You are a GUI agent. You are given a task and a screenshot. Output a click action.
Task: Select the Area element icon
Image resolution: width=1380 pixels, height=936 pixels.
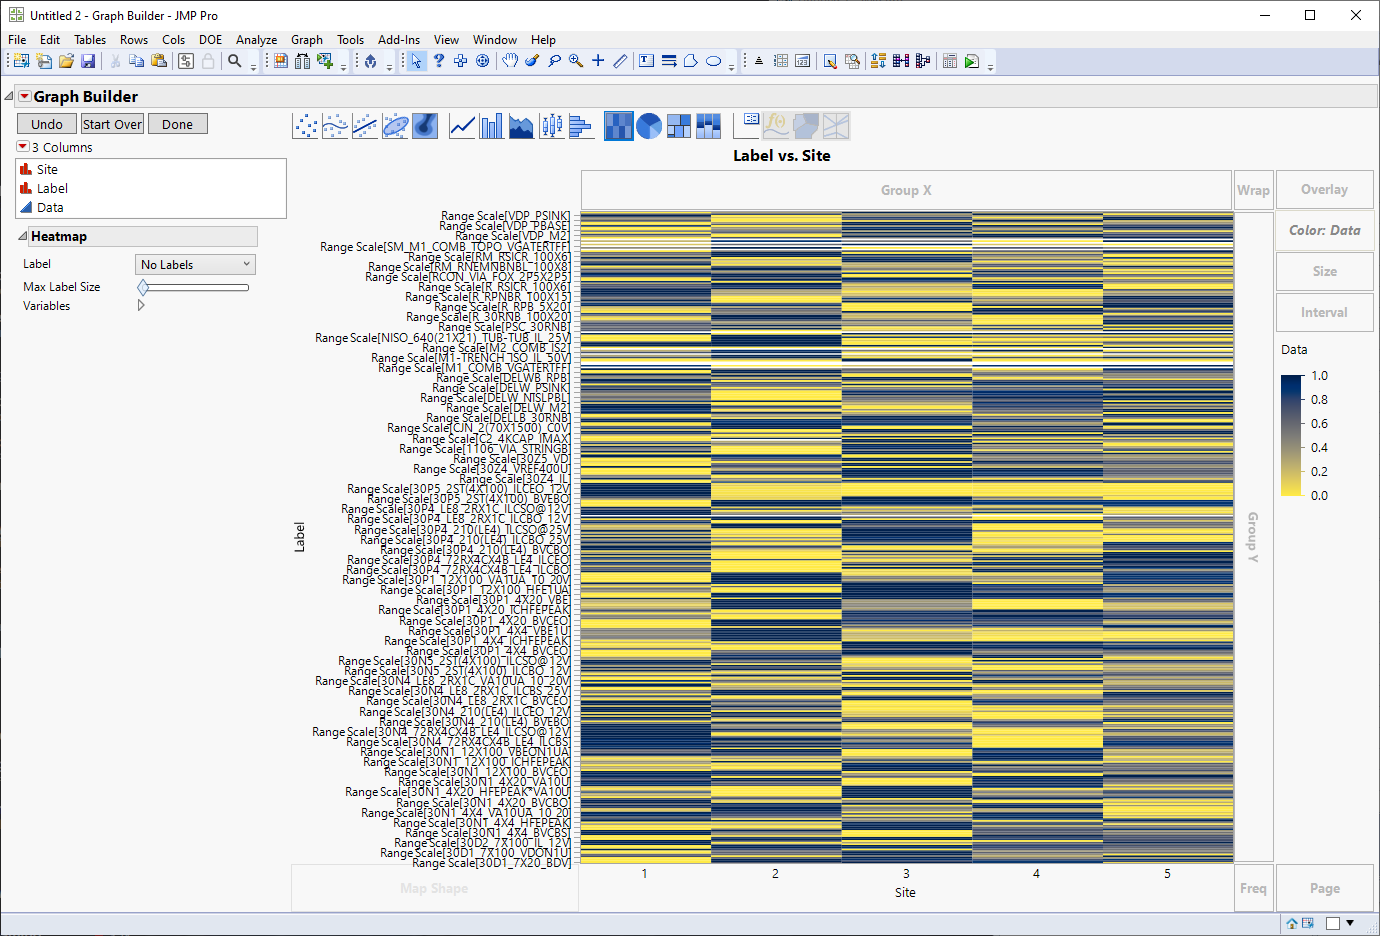coord(521,125)
